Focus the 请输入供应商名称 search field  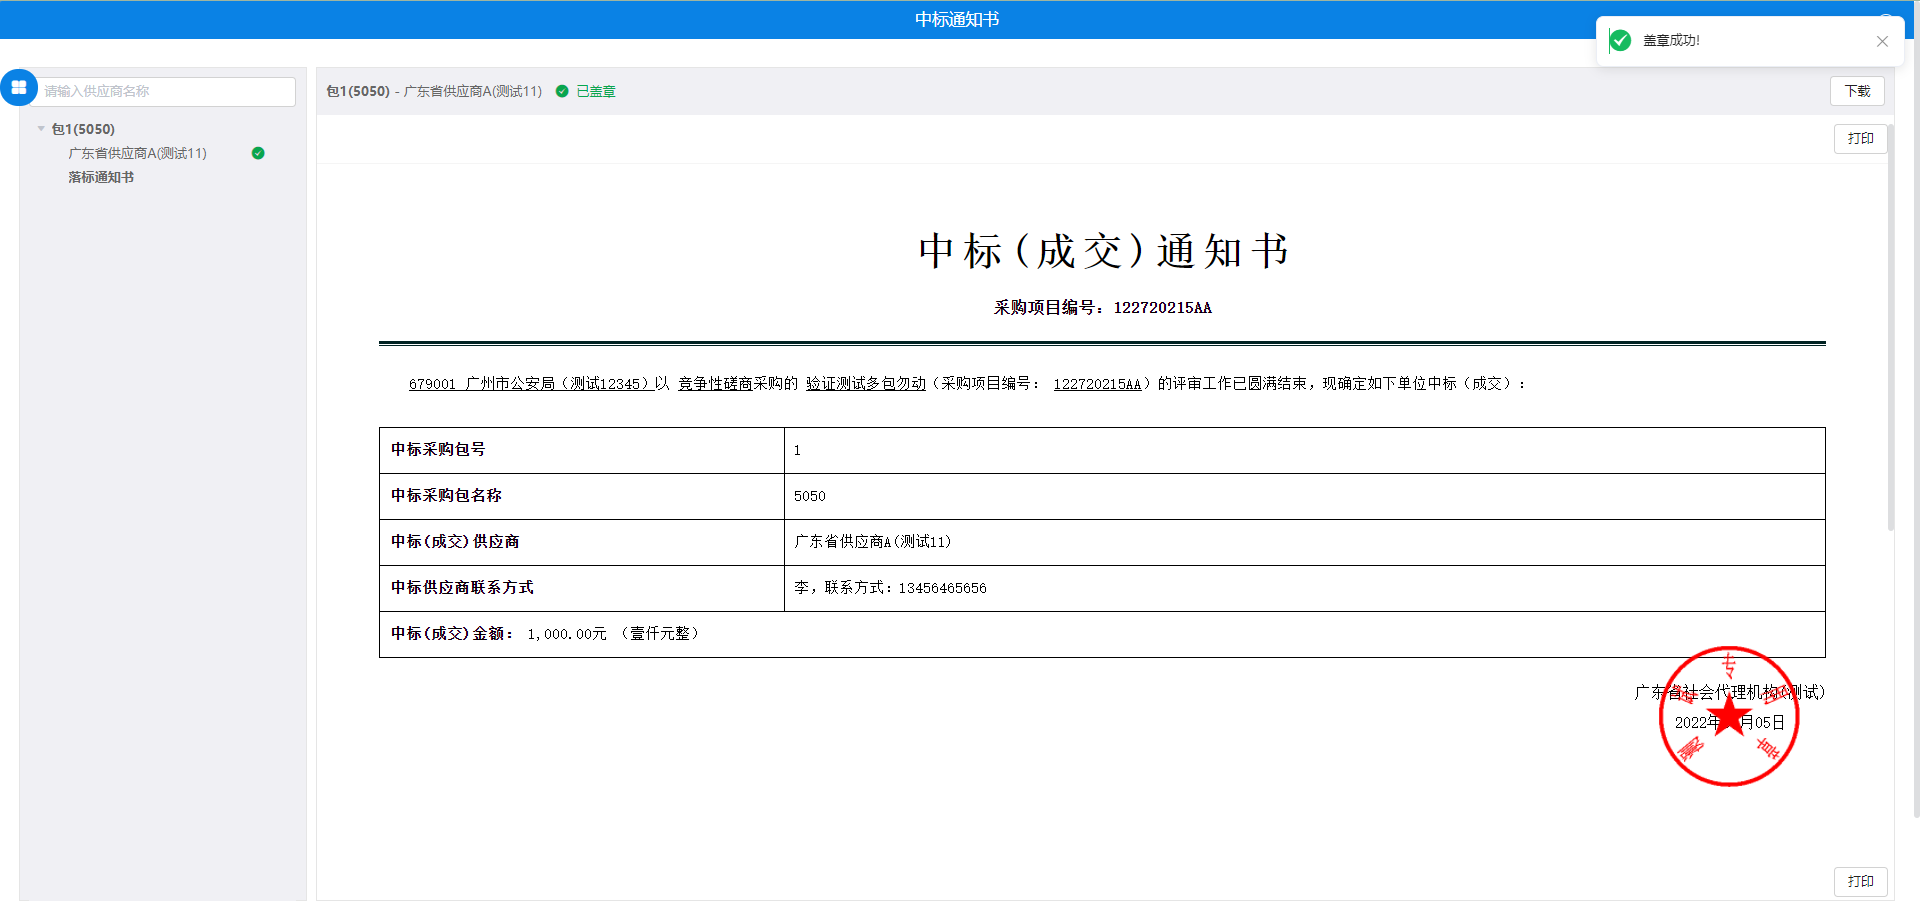pos(166,91)
